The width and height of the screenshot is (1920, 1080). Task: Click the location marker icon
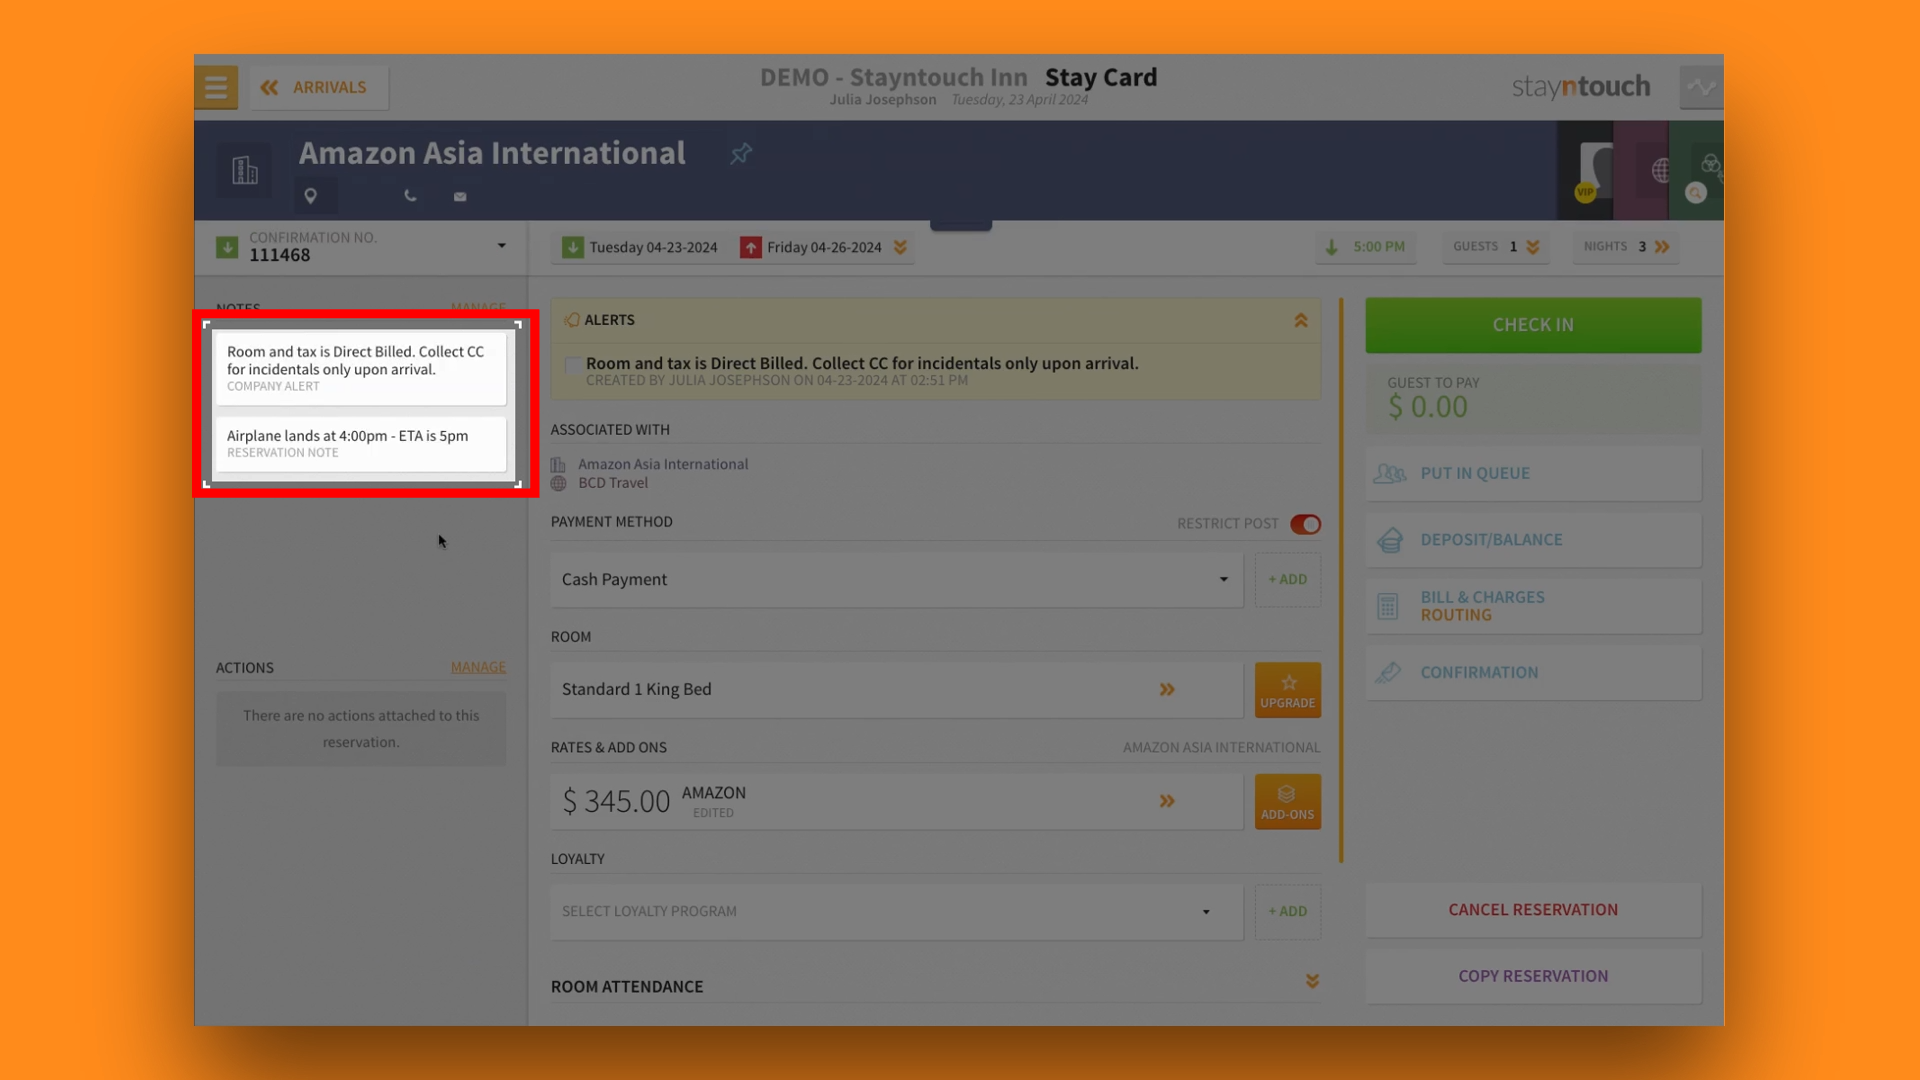pos(311,196)
